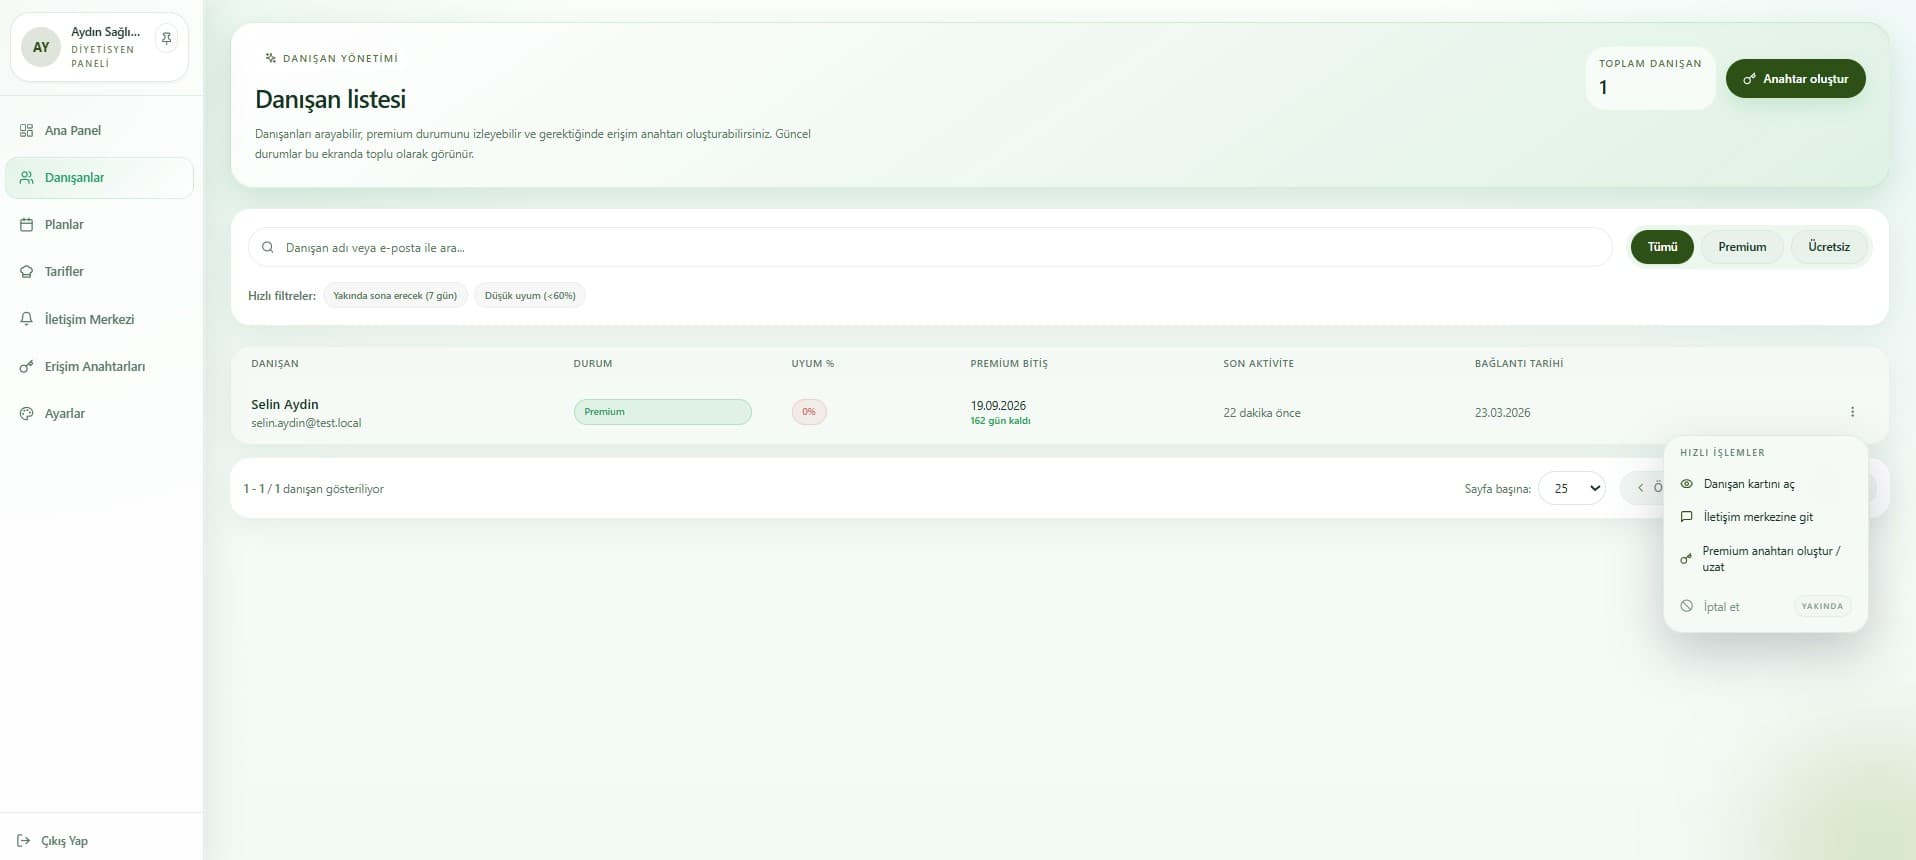Log out with Çıkış Yap
This screenshot has width=1916, height=860.
click(x=64, y=841)
